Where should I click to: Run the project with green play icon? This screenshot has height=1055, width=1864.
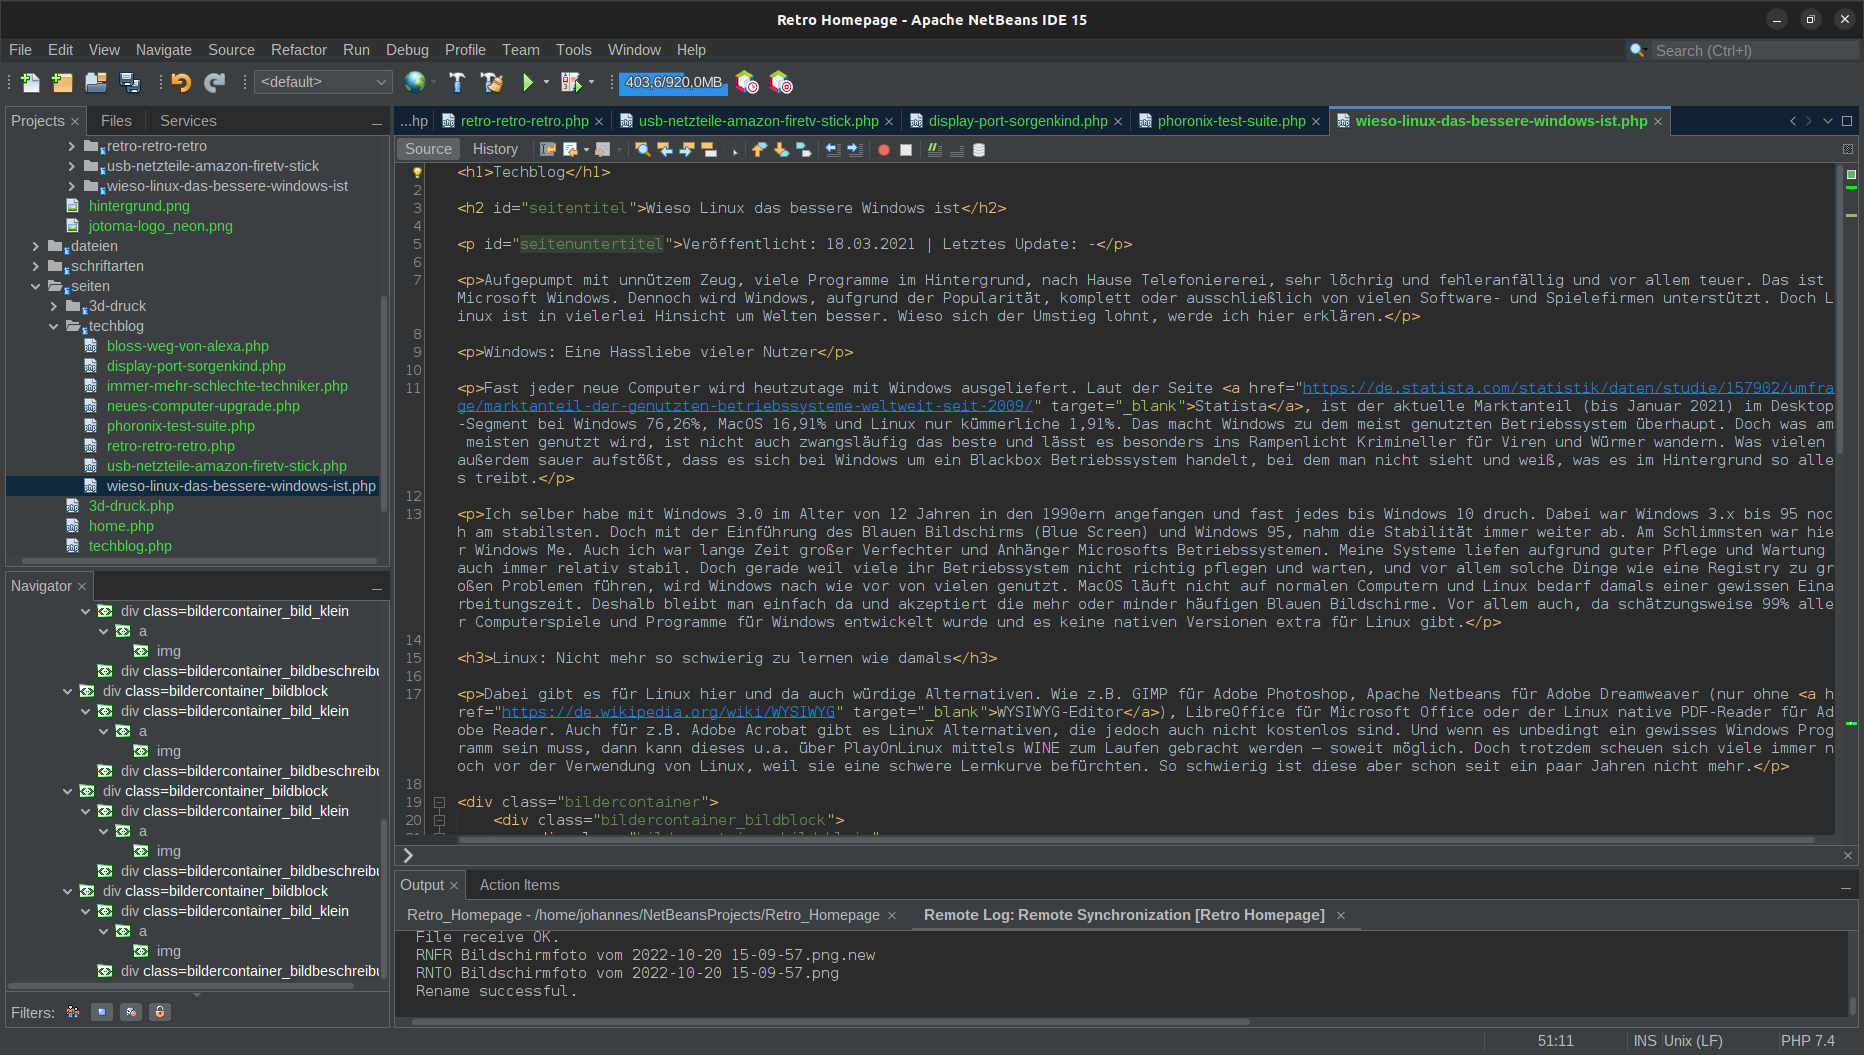pos(528,83)
